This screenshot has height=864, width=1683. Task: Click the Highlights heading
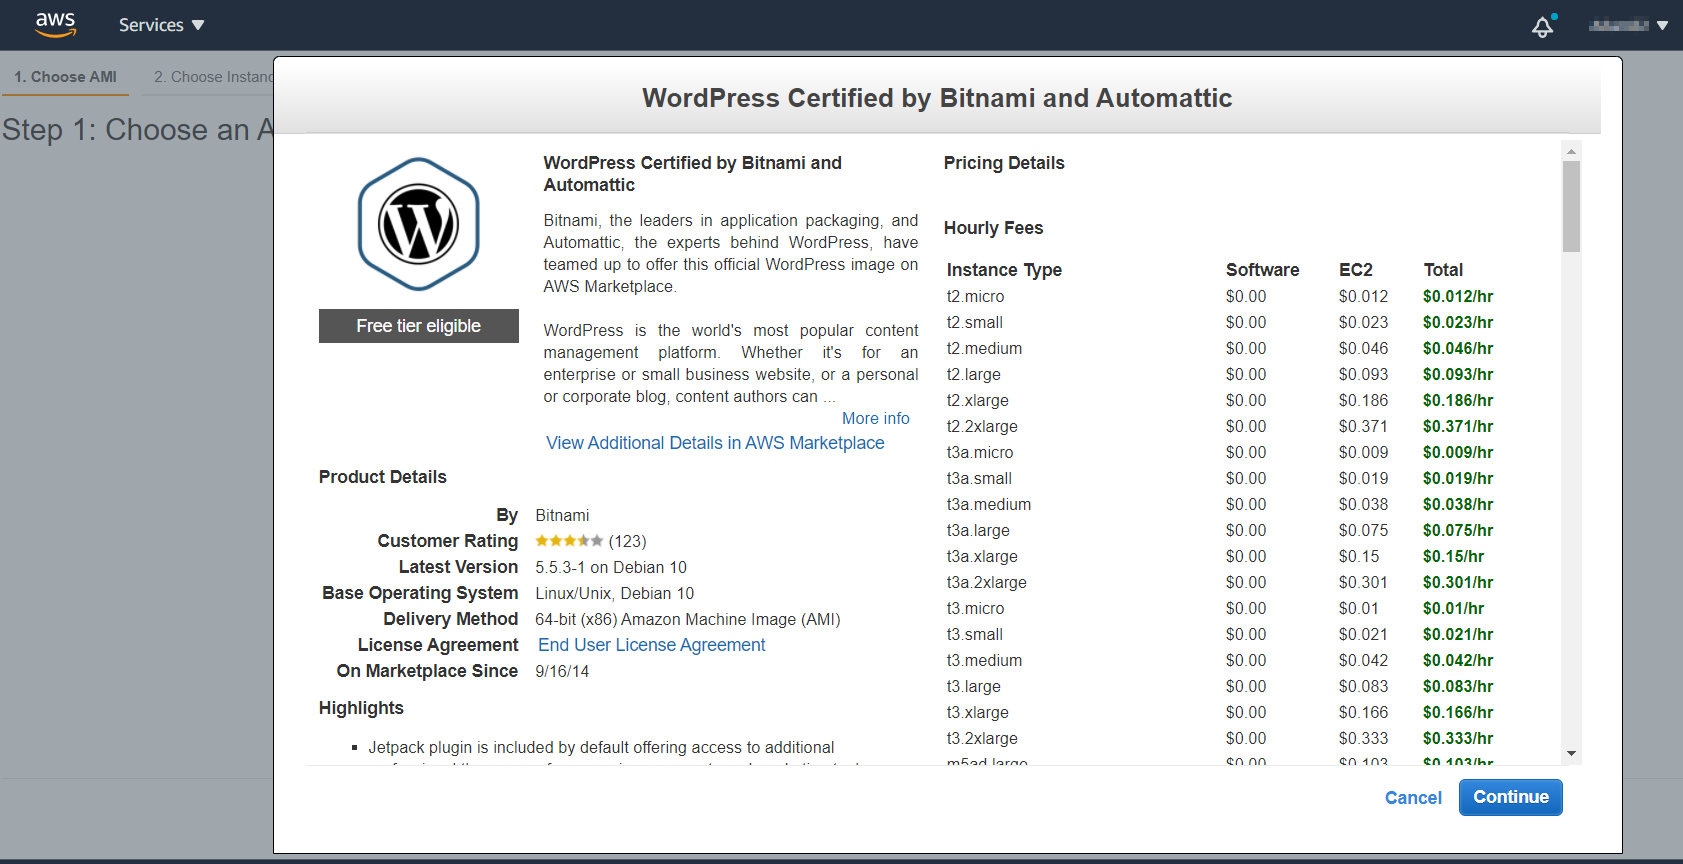pyautogui.click(x=361, y=708)
